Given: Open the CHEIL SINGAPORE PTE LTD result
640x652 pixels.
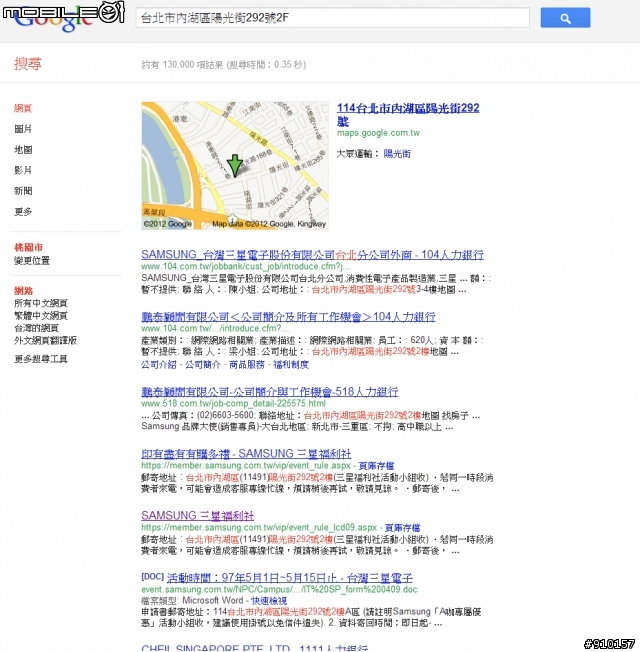Looking at the screenshot, I should tap(255, 648).
